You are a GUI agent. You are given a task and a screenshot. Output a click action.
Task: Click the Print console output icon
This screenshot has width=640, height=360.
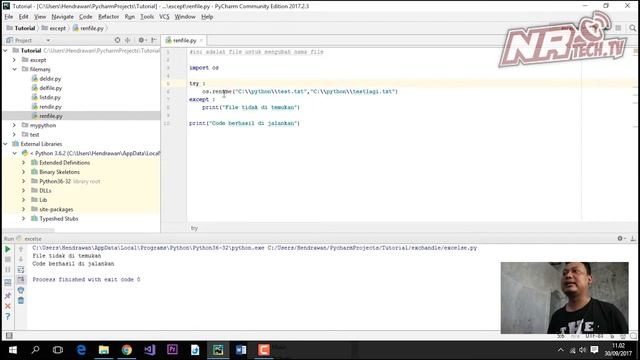(21, 290)
